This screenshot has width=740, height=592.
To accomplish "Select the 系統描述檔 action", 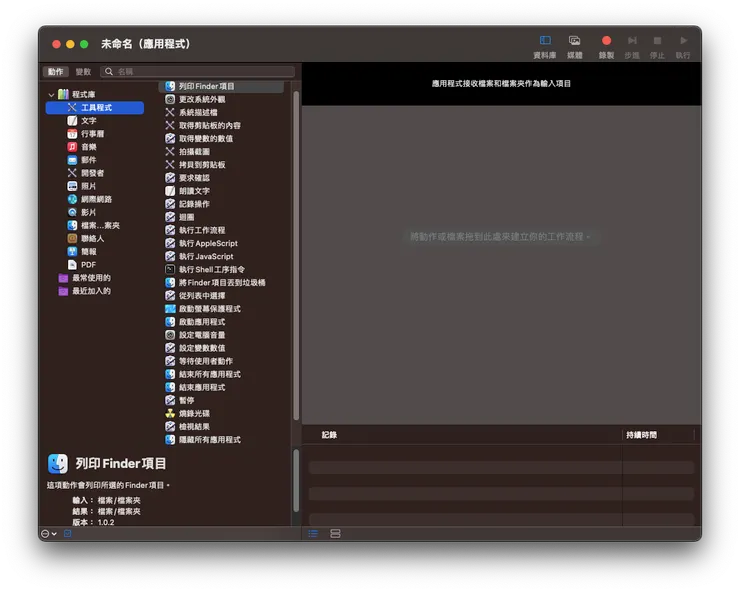I will pyautogui.click(x=192, y=113).
